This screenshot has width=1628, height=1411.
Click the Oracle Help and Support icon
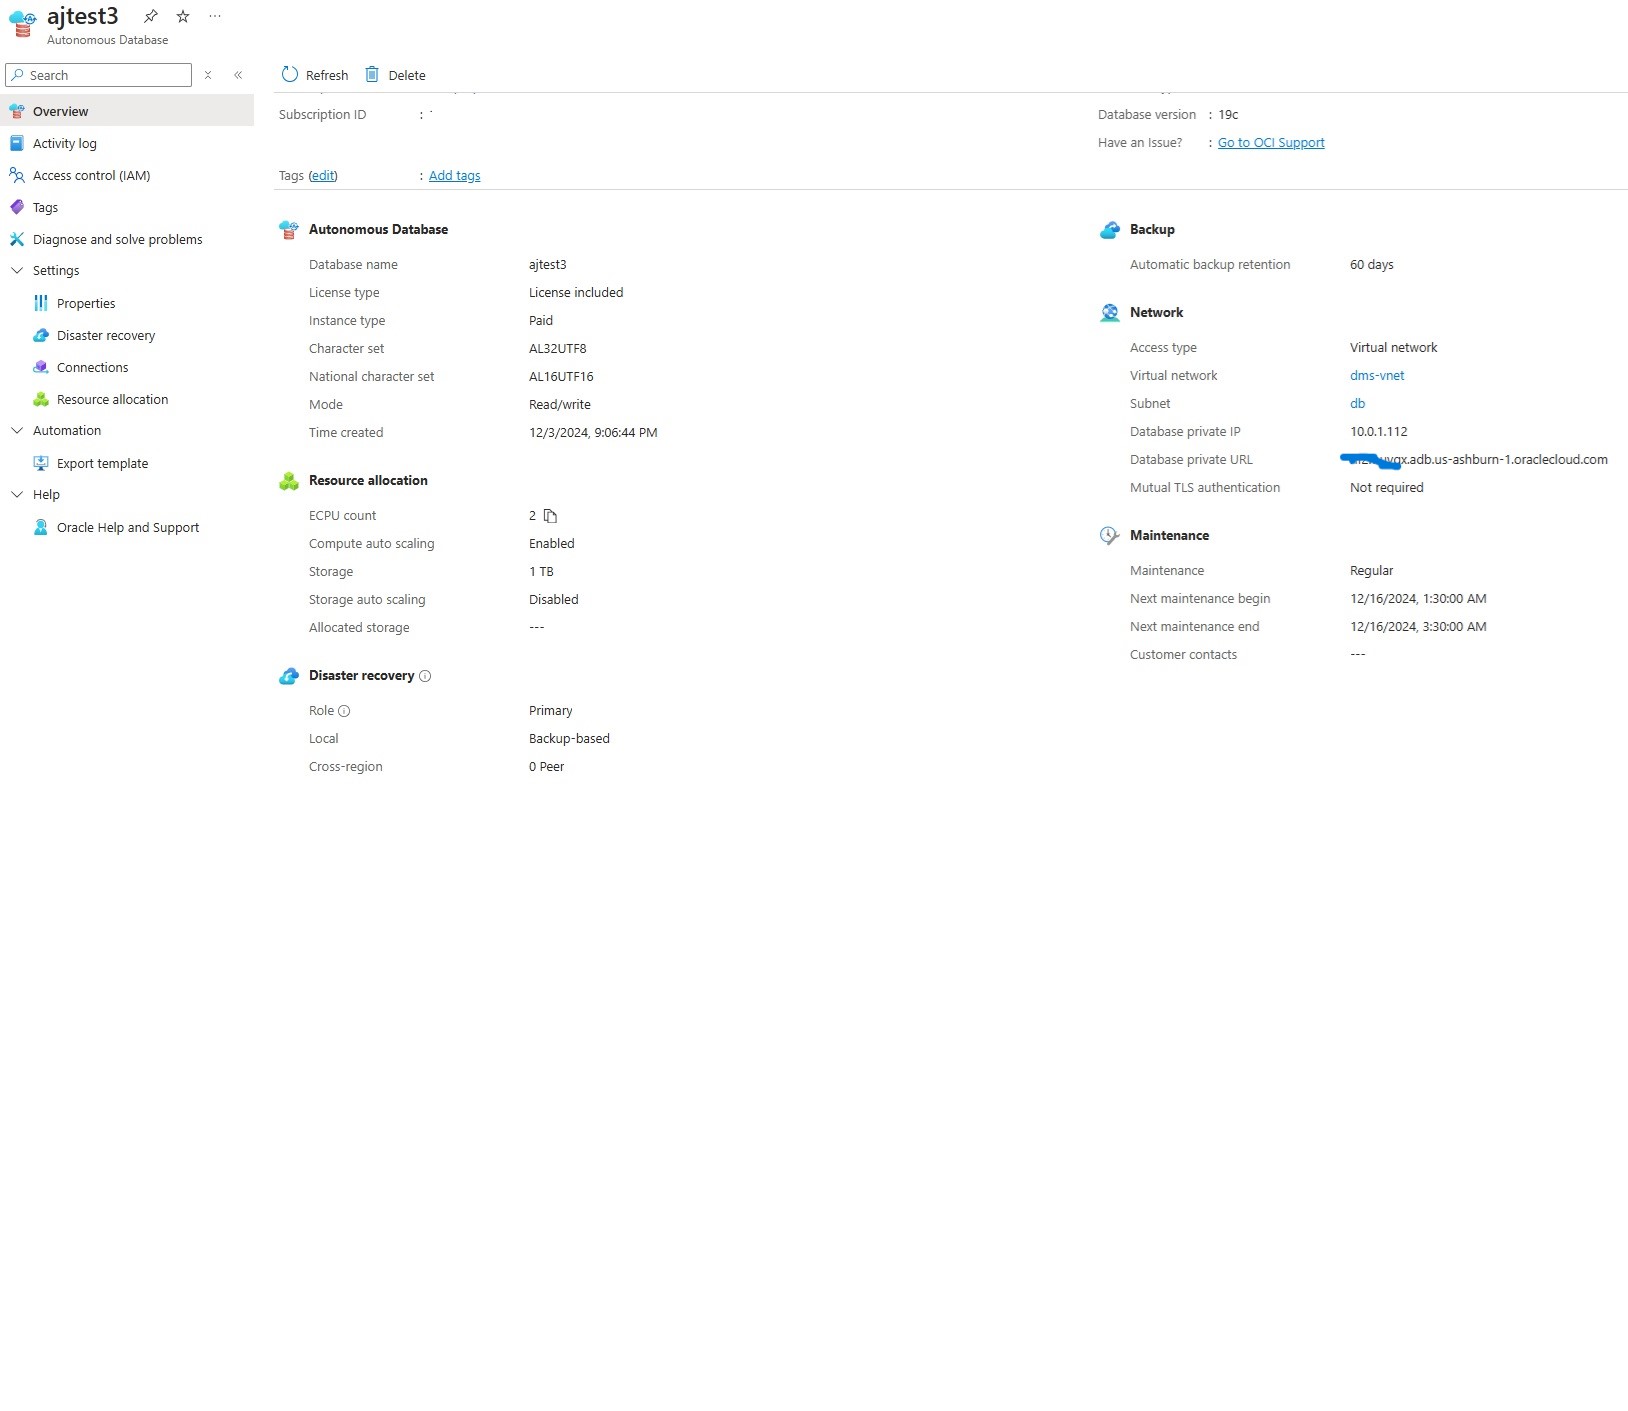pos(41,527)
